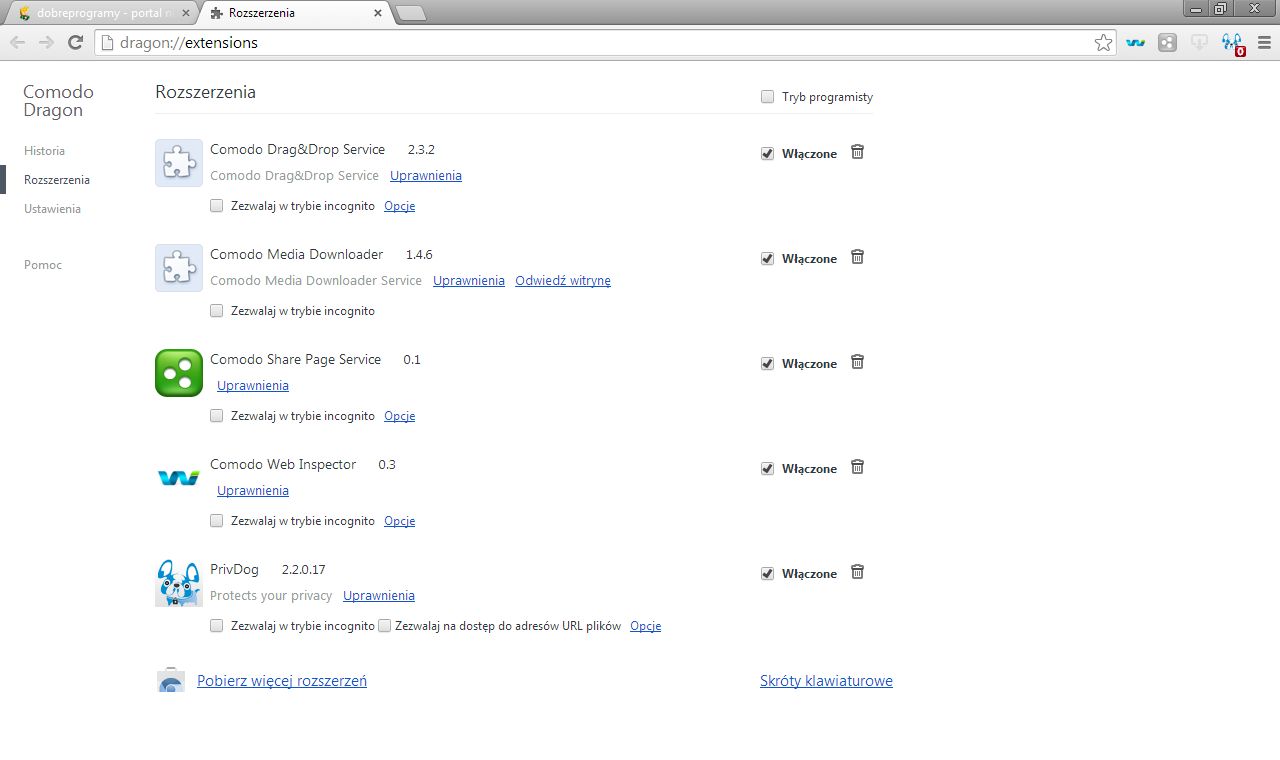Viewport: 1280px width, 760px height.
Task: Click the address bar with dragon://extensions
Action: tap(605, 43)
